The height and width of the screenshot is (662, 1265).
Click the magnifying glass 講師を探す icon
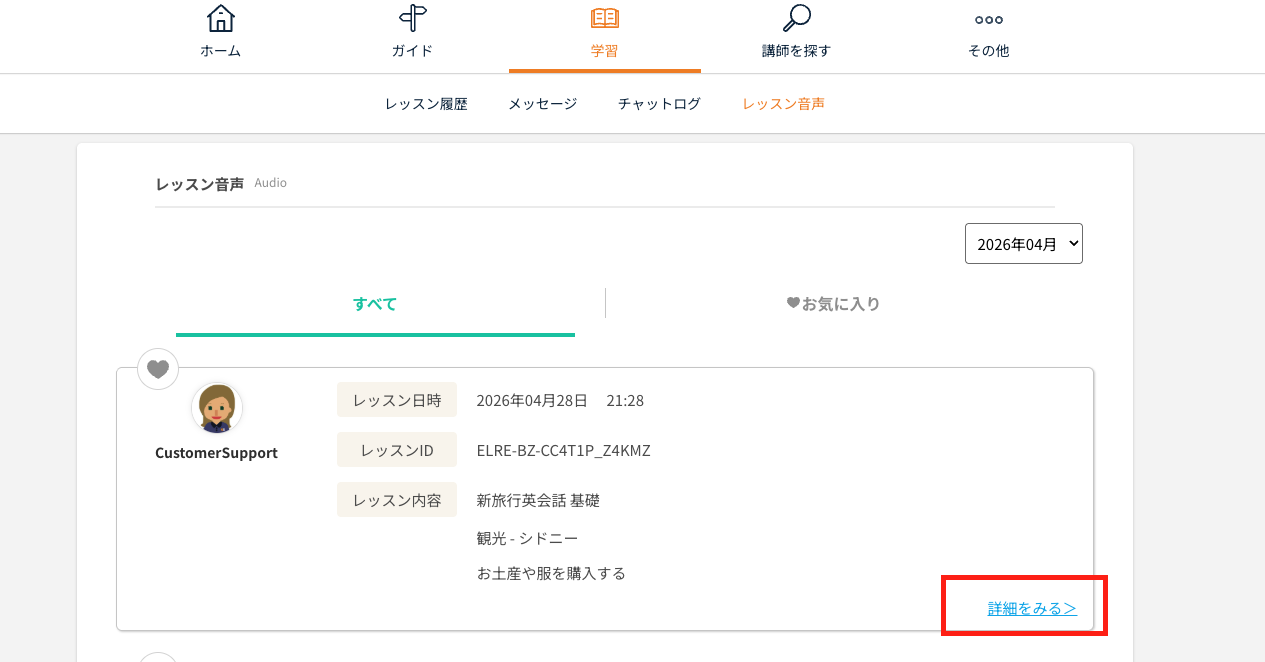tap(796, 19)
